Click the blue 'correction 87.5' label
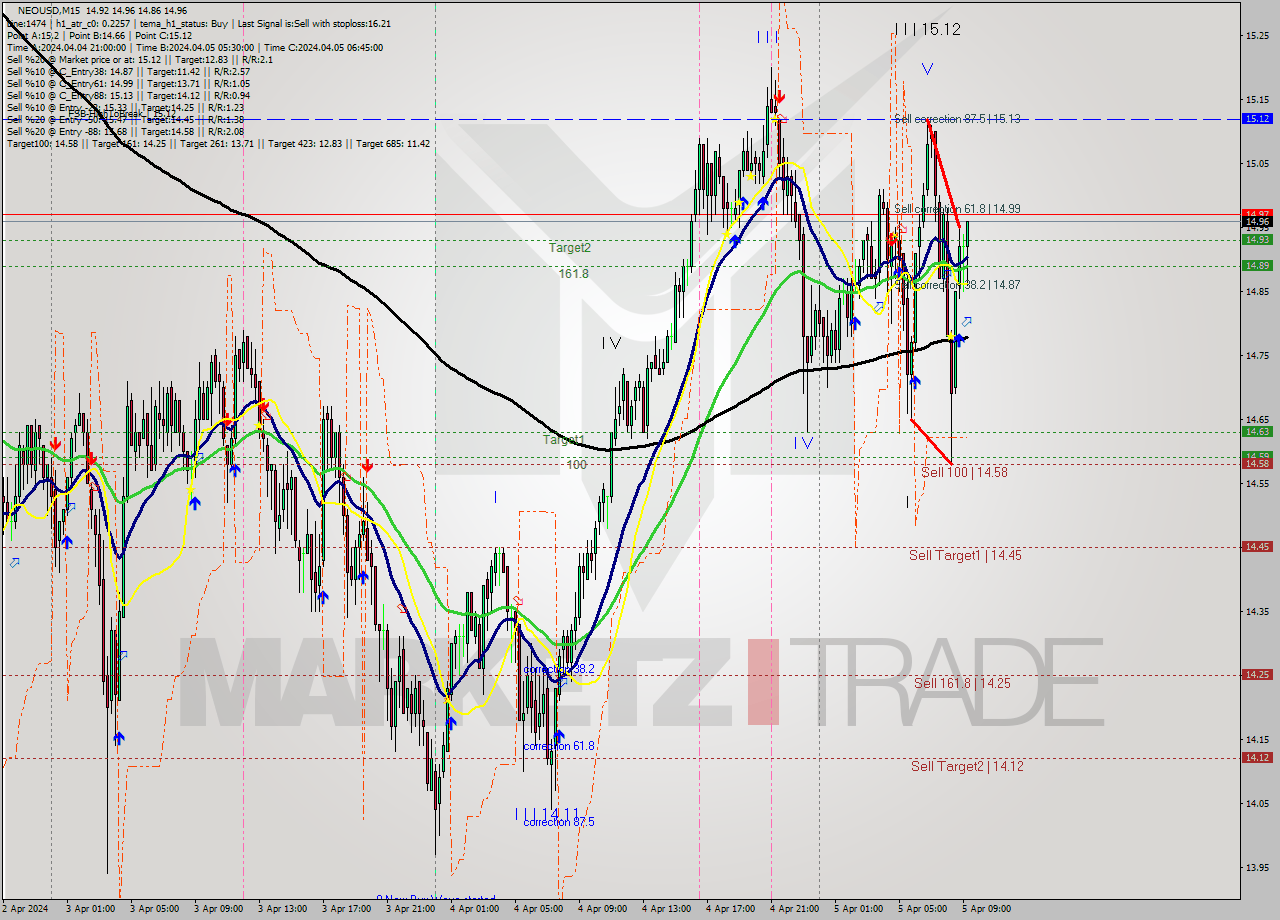This screenshot has width=1280, height=920. [x=559, y=822]
